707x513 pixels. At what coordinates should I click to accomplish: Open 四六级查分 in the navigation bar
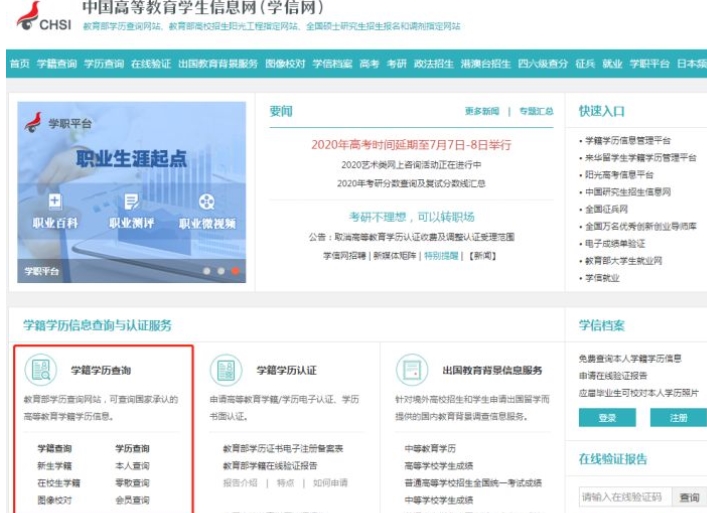click(x=543, y=64)
